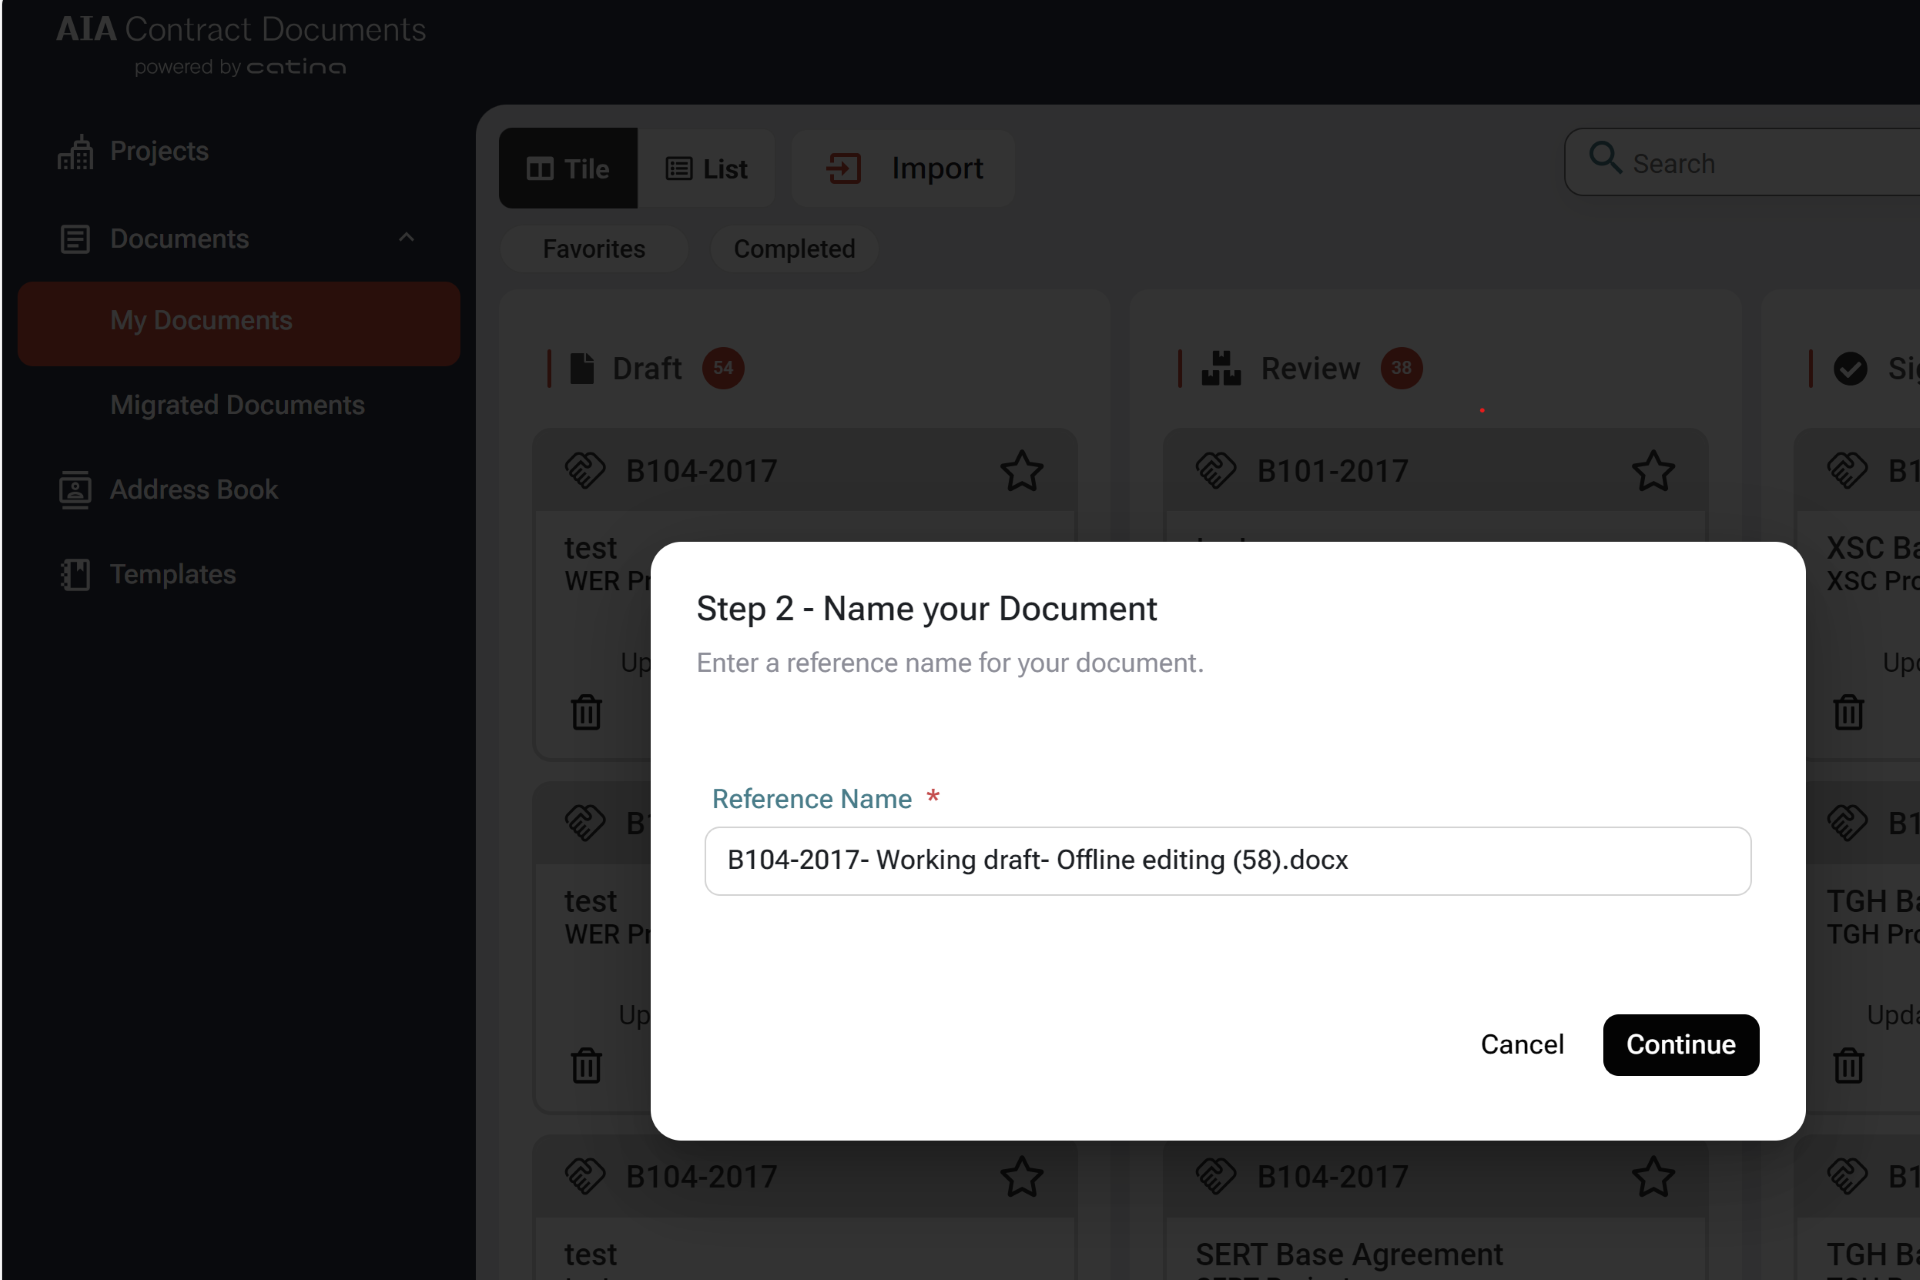
Task: Open My Documents
Action: click(x=239, y=322)
